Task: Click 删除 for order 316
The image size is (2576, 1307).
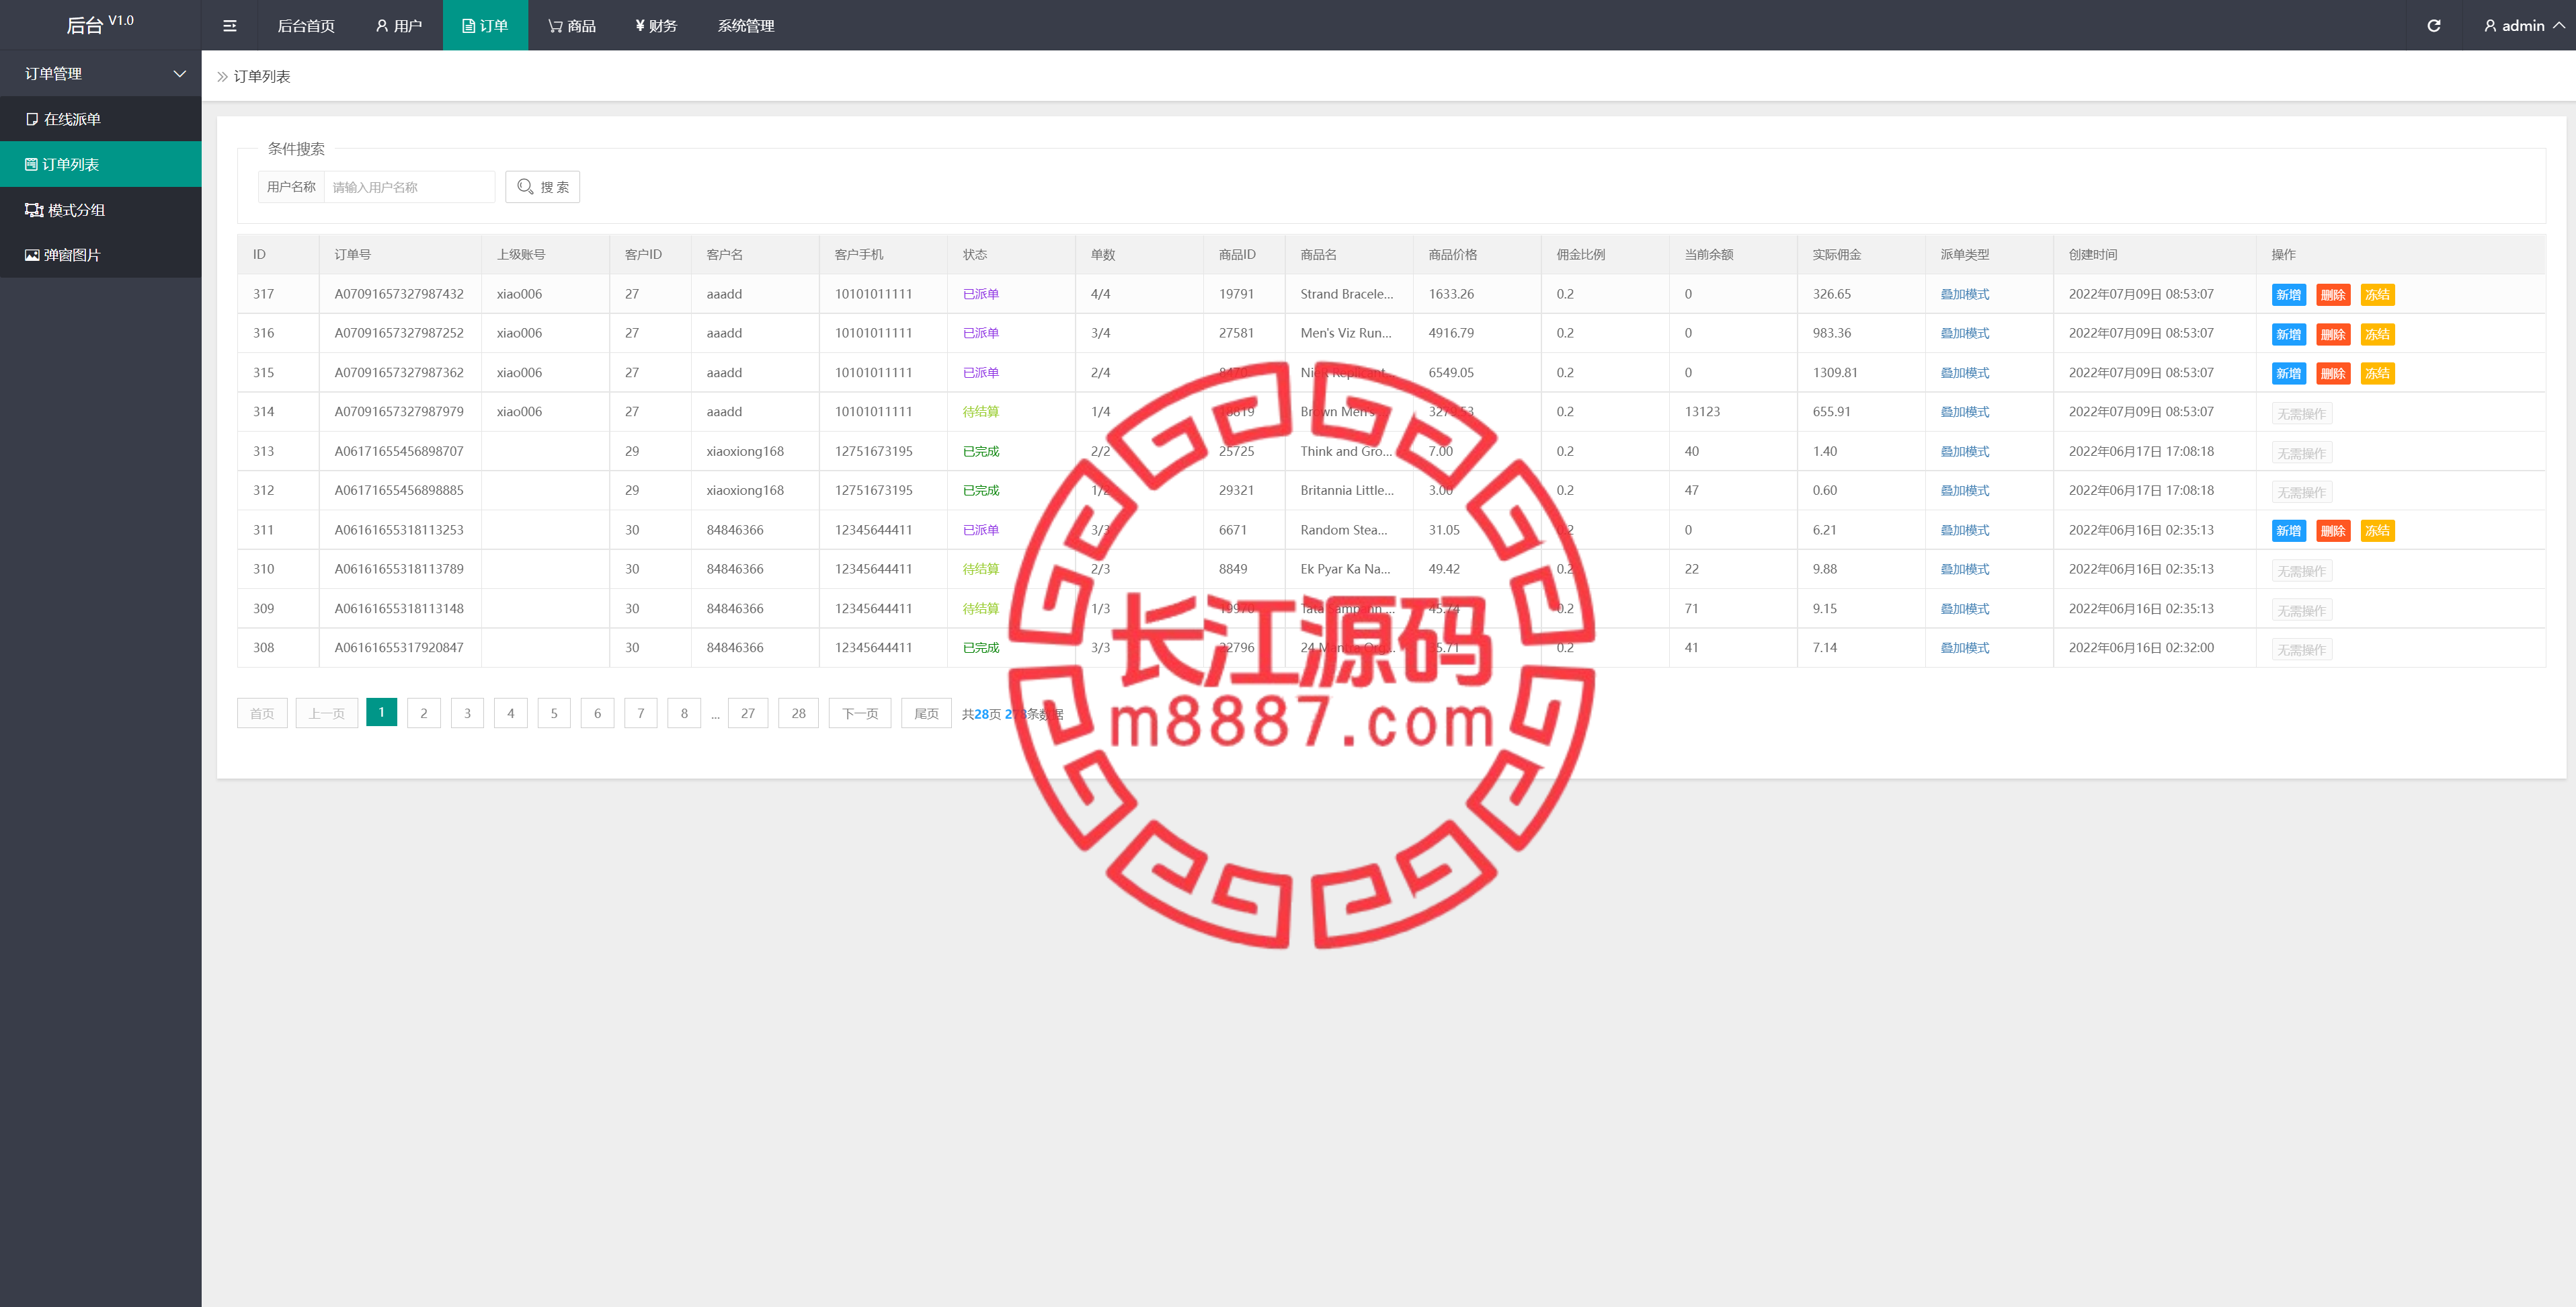Action: click(x=2332, y=334)
